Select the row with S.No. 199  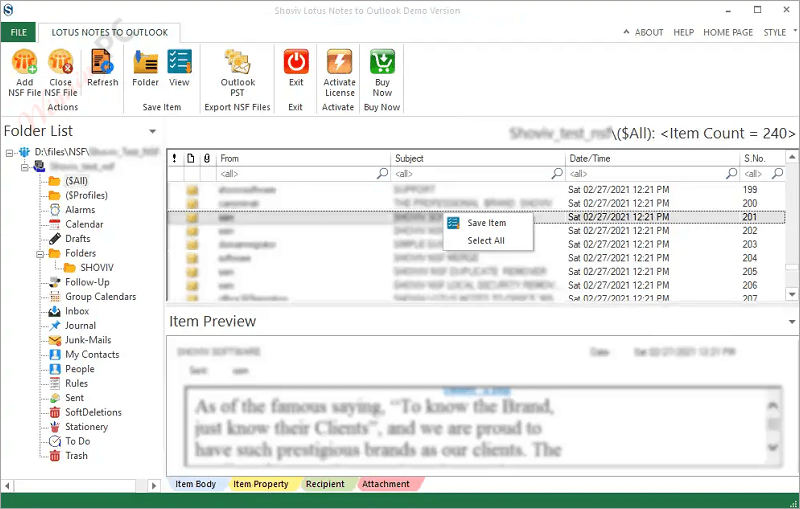pos(476,190)
